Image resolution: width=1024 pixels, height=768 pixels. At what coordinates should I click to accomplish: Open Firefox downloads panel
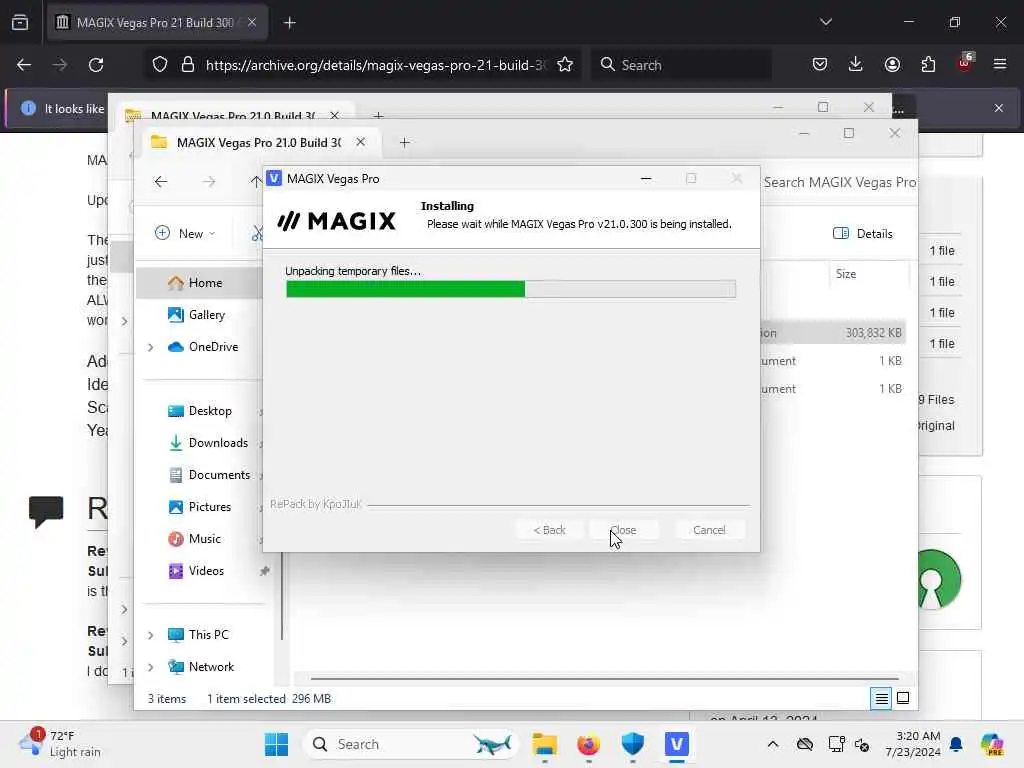tap(856, 65)
